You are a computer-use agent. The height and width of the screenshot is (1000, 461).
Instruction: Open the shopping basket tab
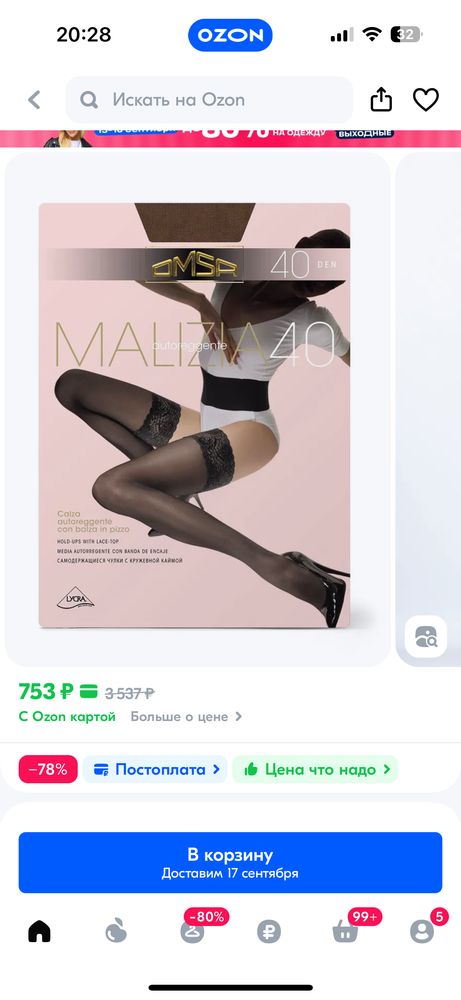[345, 932]
